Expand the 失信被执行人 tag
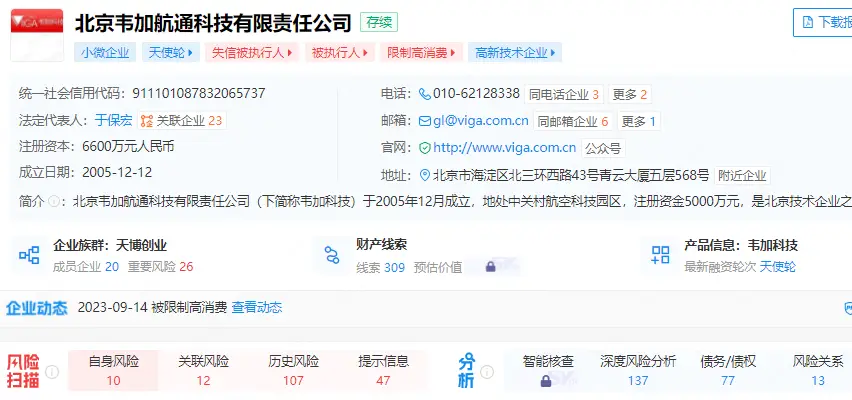Viewport: 852px width, 400px height. (x=252, y=53)
